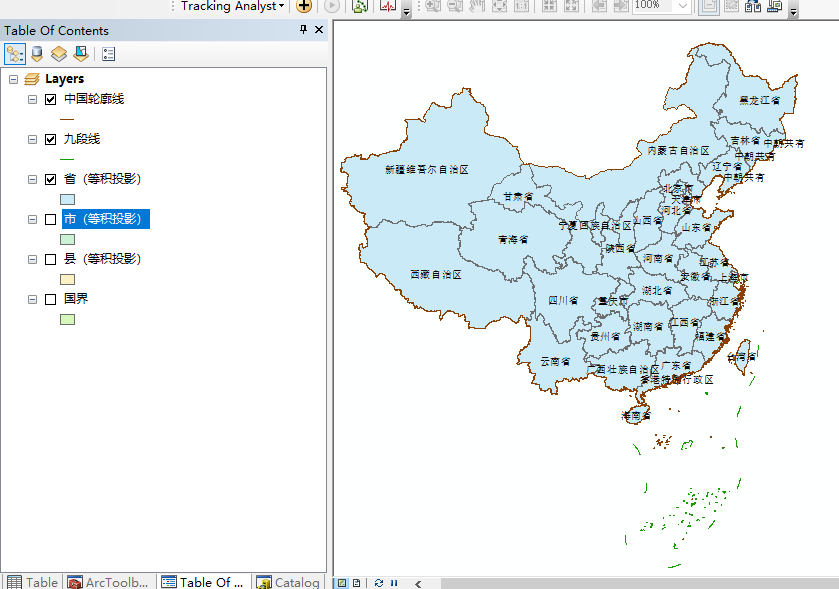Click layout Go Forward to Extent arrow
Screen dimensions: 839x589
point(621,6)
